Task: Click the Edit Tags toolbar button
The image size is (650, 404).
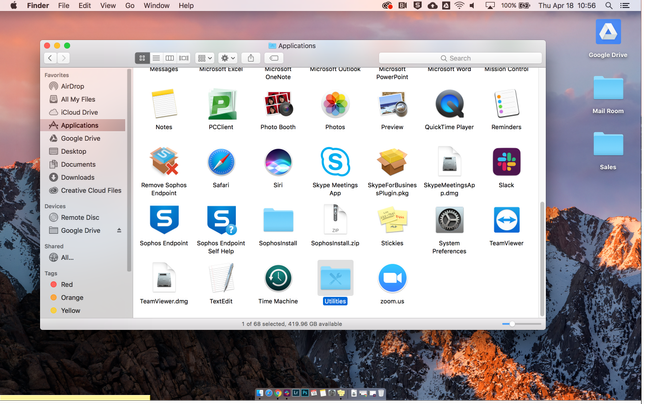Action: point(274,58)
